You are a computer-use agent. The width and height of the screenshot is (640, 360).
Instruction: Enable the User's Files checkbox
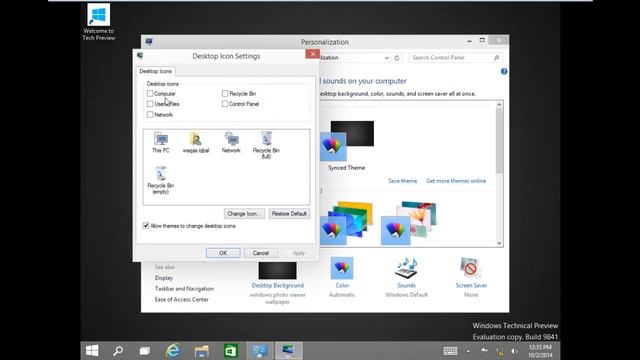(x=150, y=104)
